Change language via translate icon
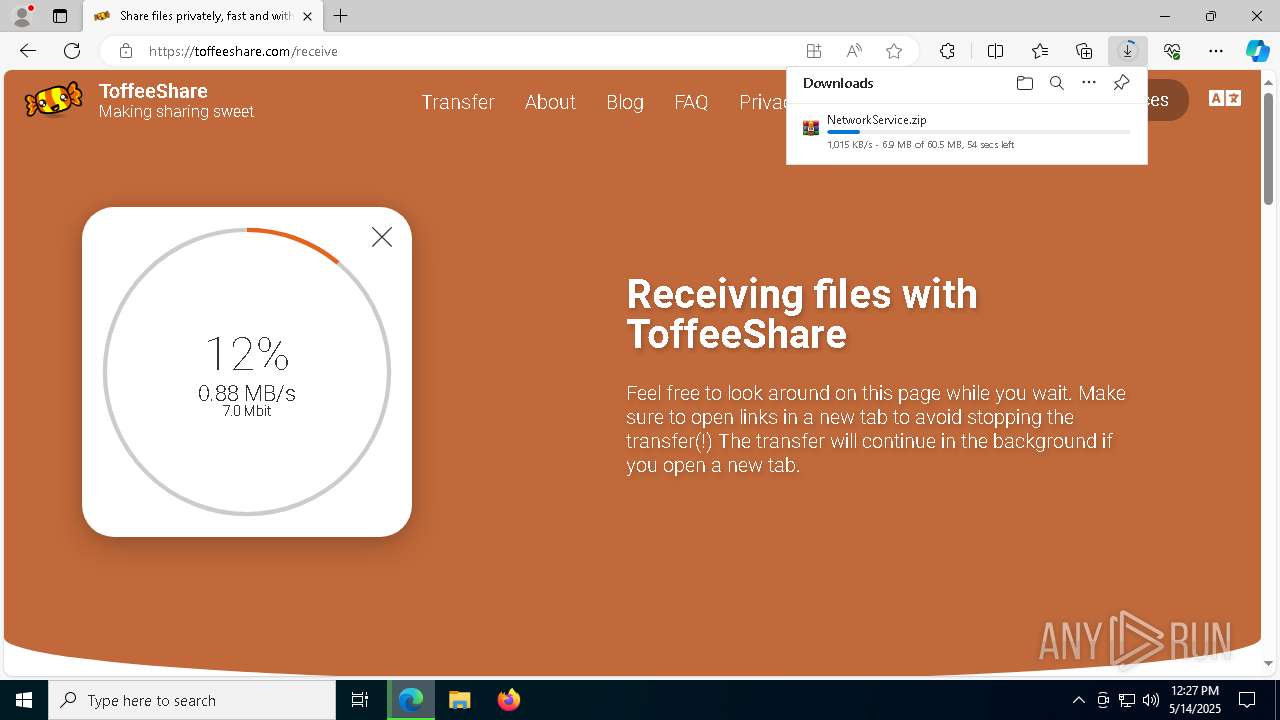 [x=1225, y=98]
